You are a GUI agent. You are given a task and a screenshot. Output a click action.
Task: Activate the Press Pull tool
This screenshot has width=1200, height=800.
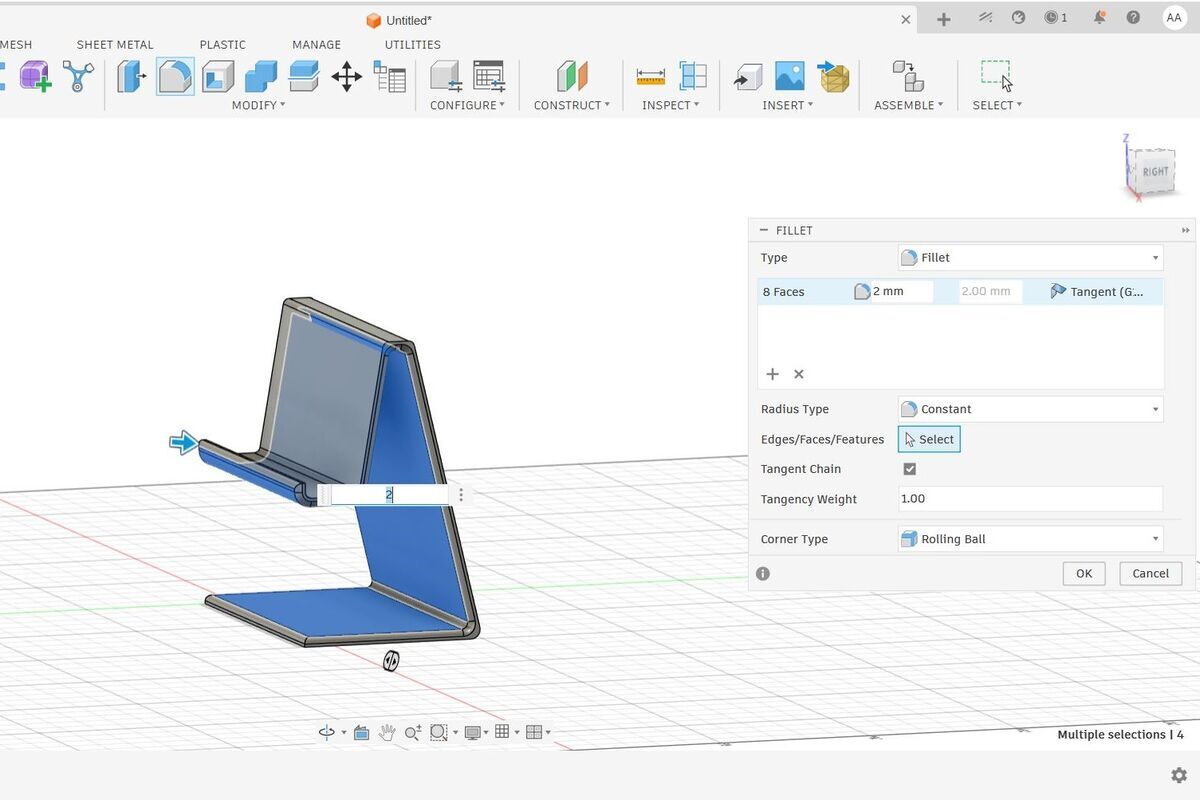[x=131, y=76]
